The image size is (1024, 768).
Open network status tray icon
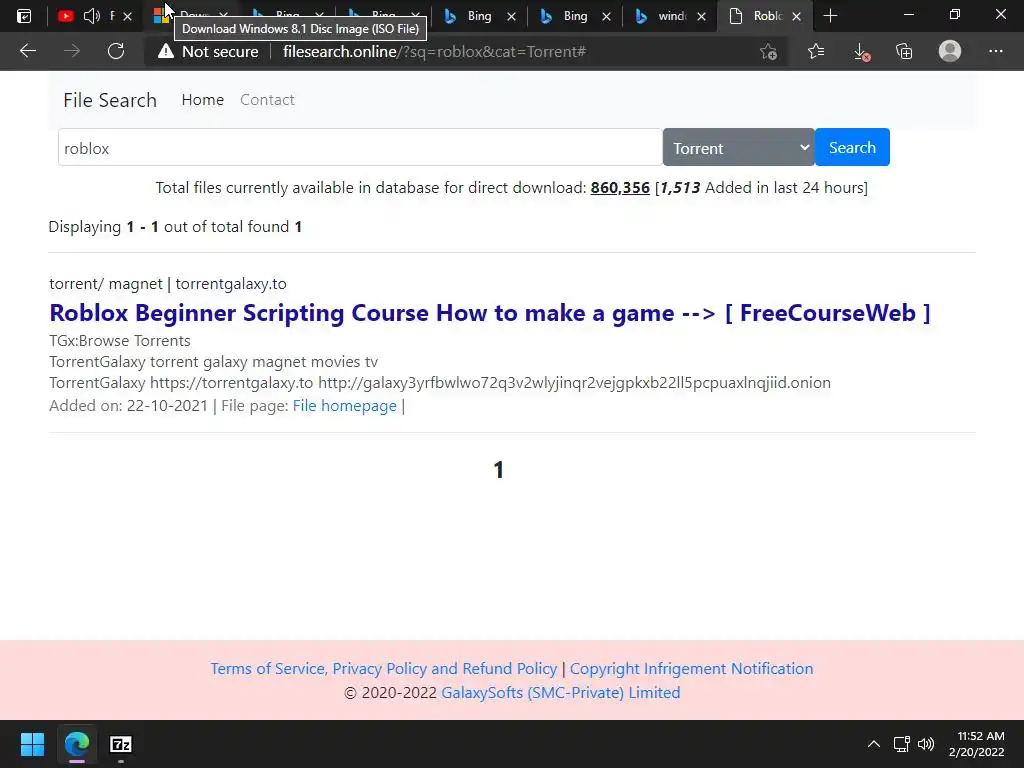(902, 744)
